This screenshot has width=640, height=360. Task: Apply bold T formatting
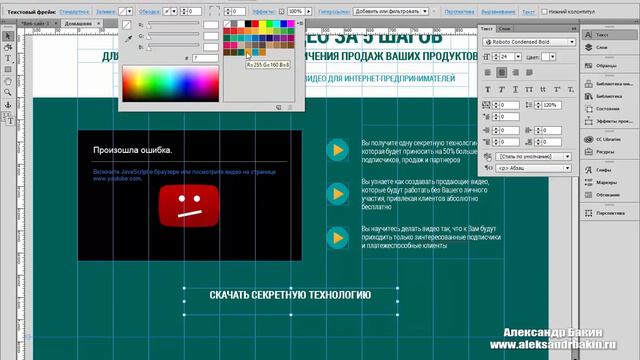(x=487, y=89)
